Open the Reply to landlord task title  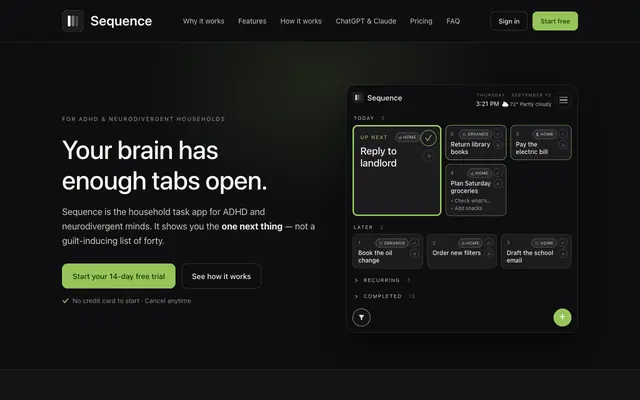click(378, 157)
